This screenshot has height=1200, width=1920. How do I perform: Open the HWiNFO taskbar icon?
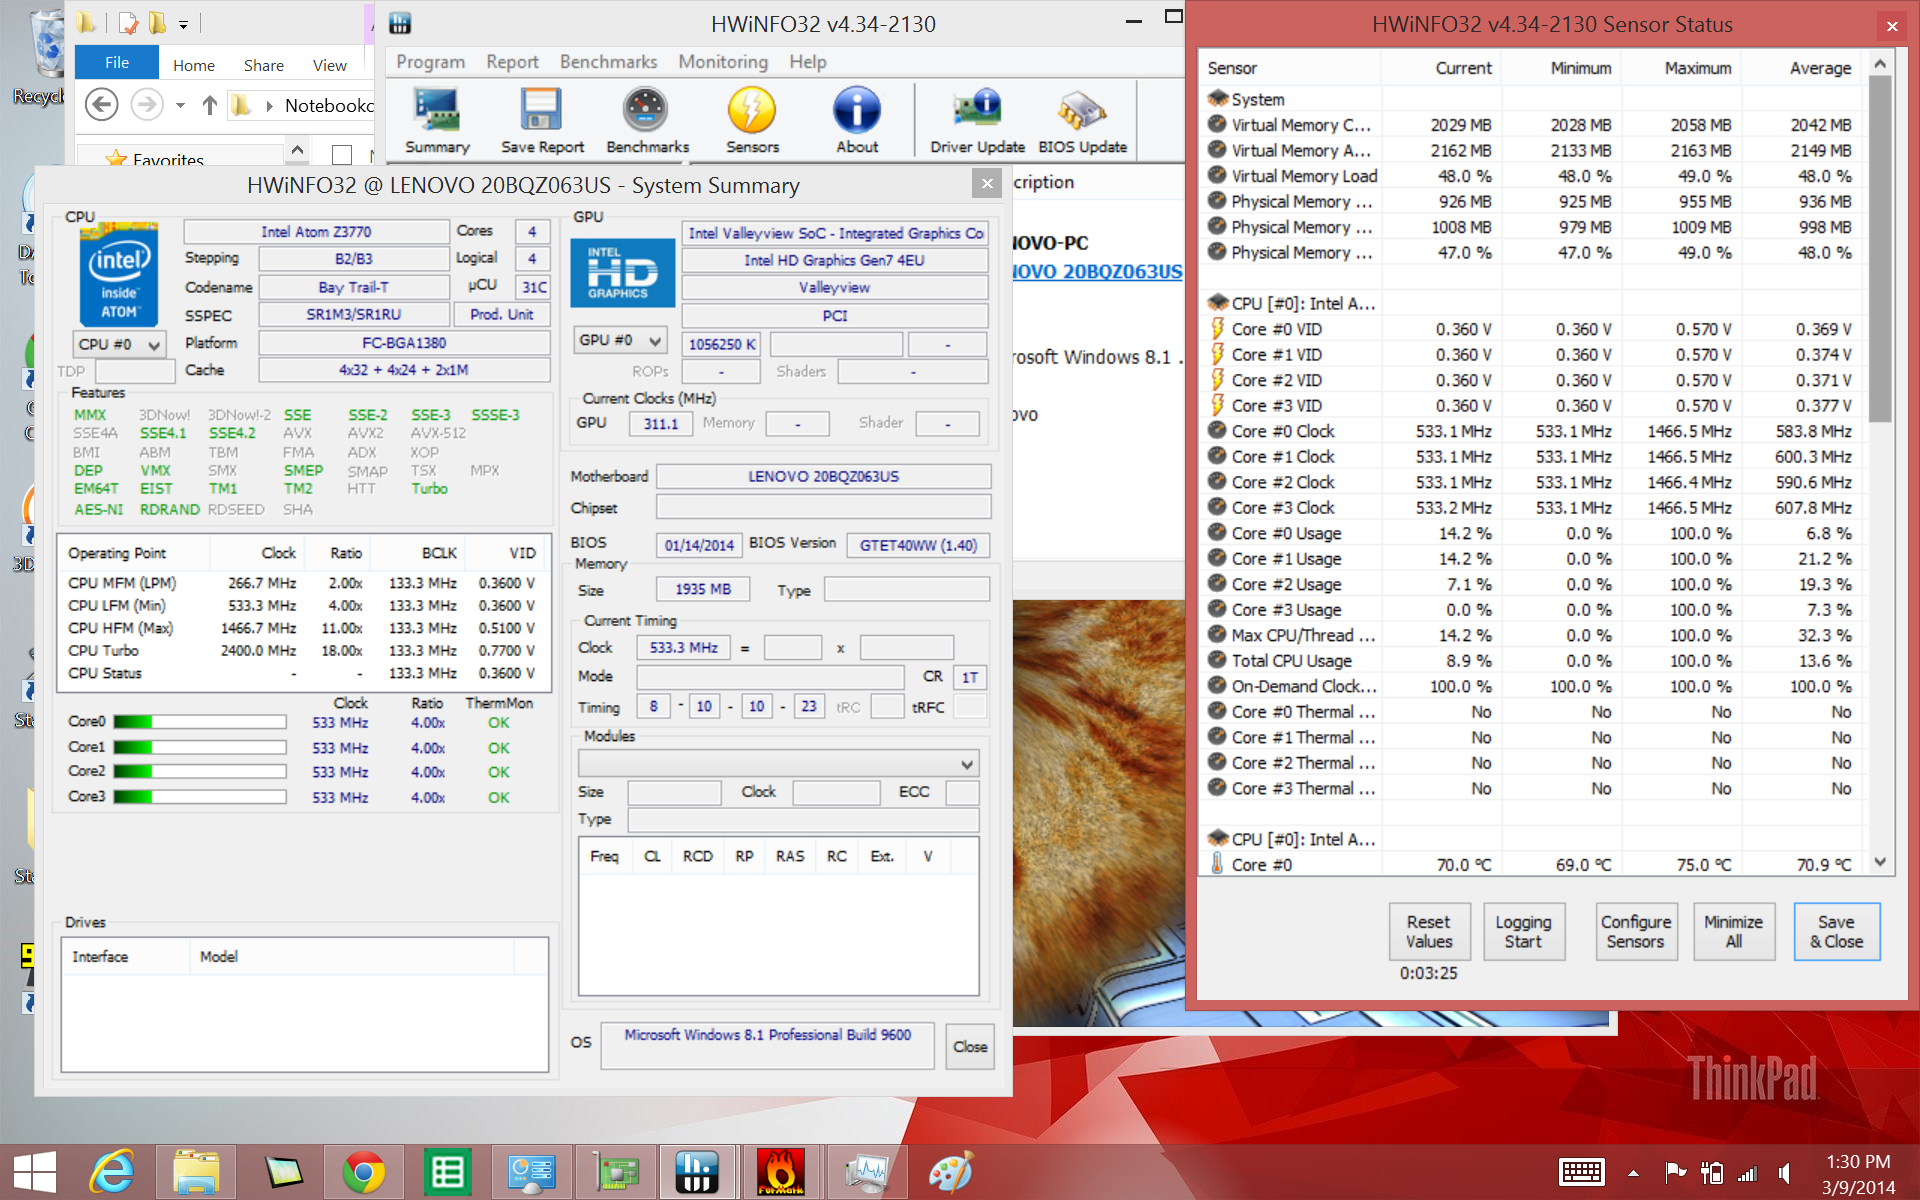coord(697,1172)
